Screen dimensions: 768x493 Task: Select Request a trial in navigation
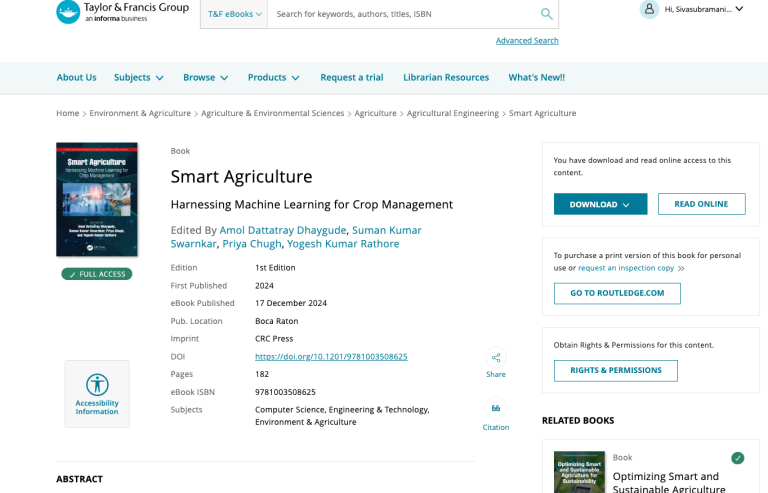[x=352, y=77]
